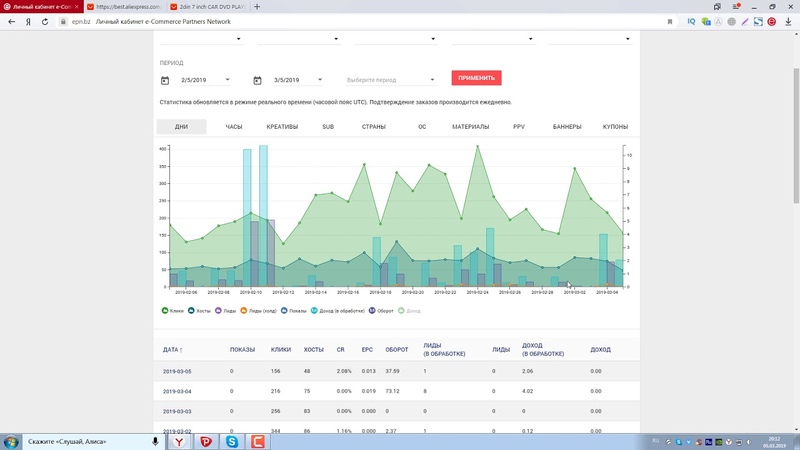Reload the page with refresh icon
The height and width of the screenshot is (450, 800).
(44, 21)
